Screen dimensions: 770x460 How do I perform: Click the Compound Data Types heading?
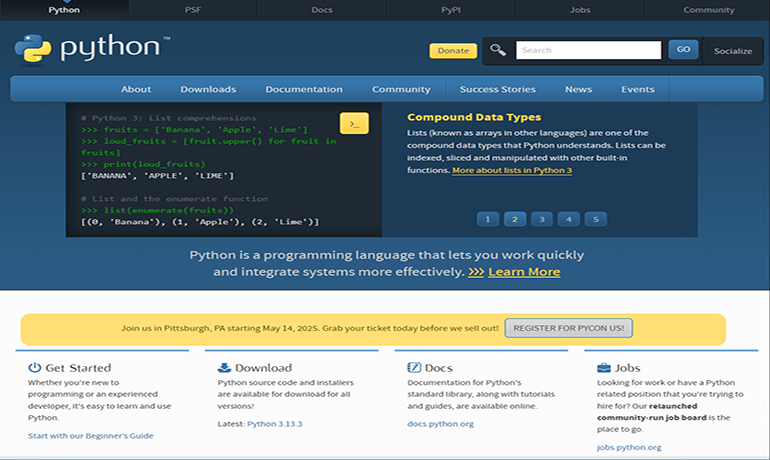474,117
